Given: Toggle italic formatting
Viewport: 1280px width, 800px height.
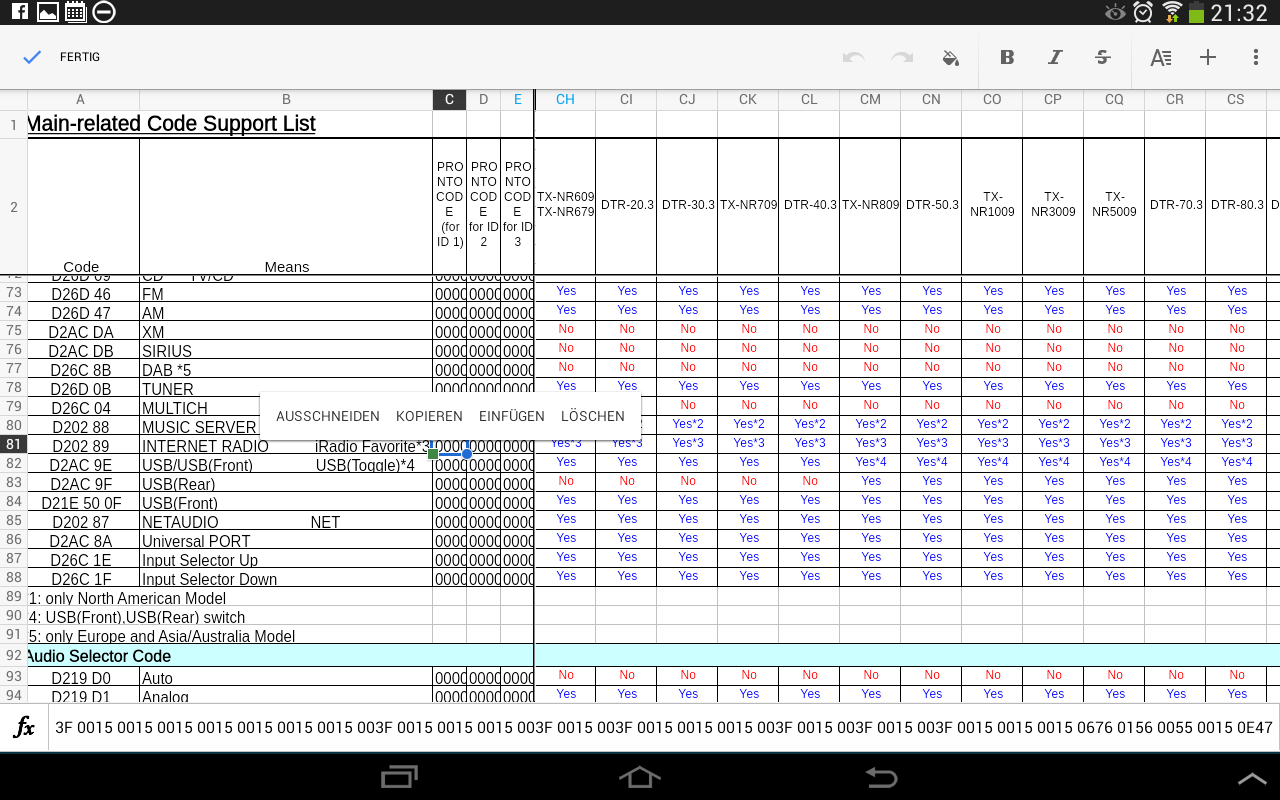Looking at the screenshot, I should 1055,58.
